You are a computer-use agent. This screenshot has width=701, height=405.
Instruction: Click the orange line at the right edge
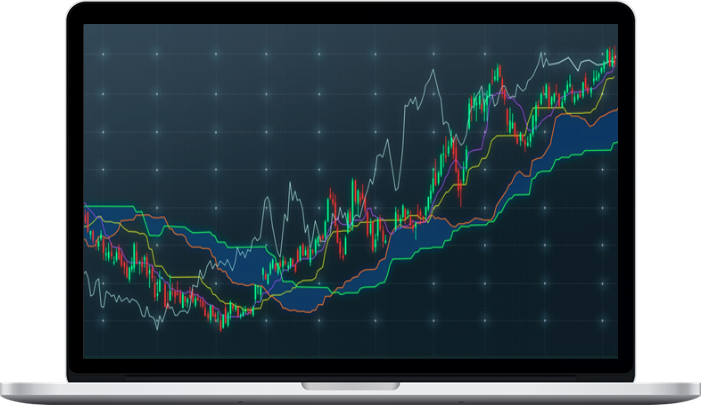[x=612, y=113]
